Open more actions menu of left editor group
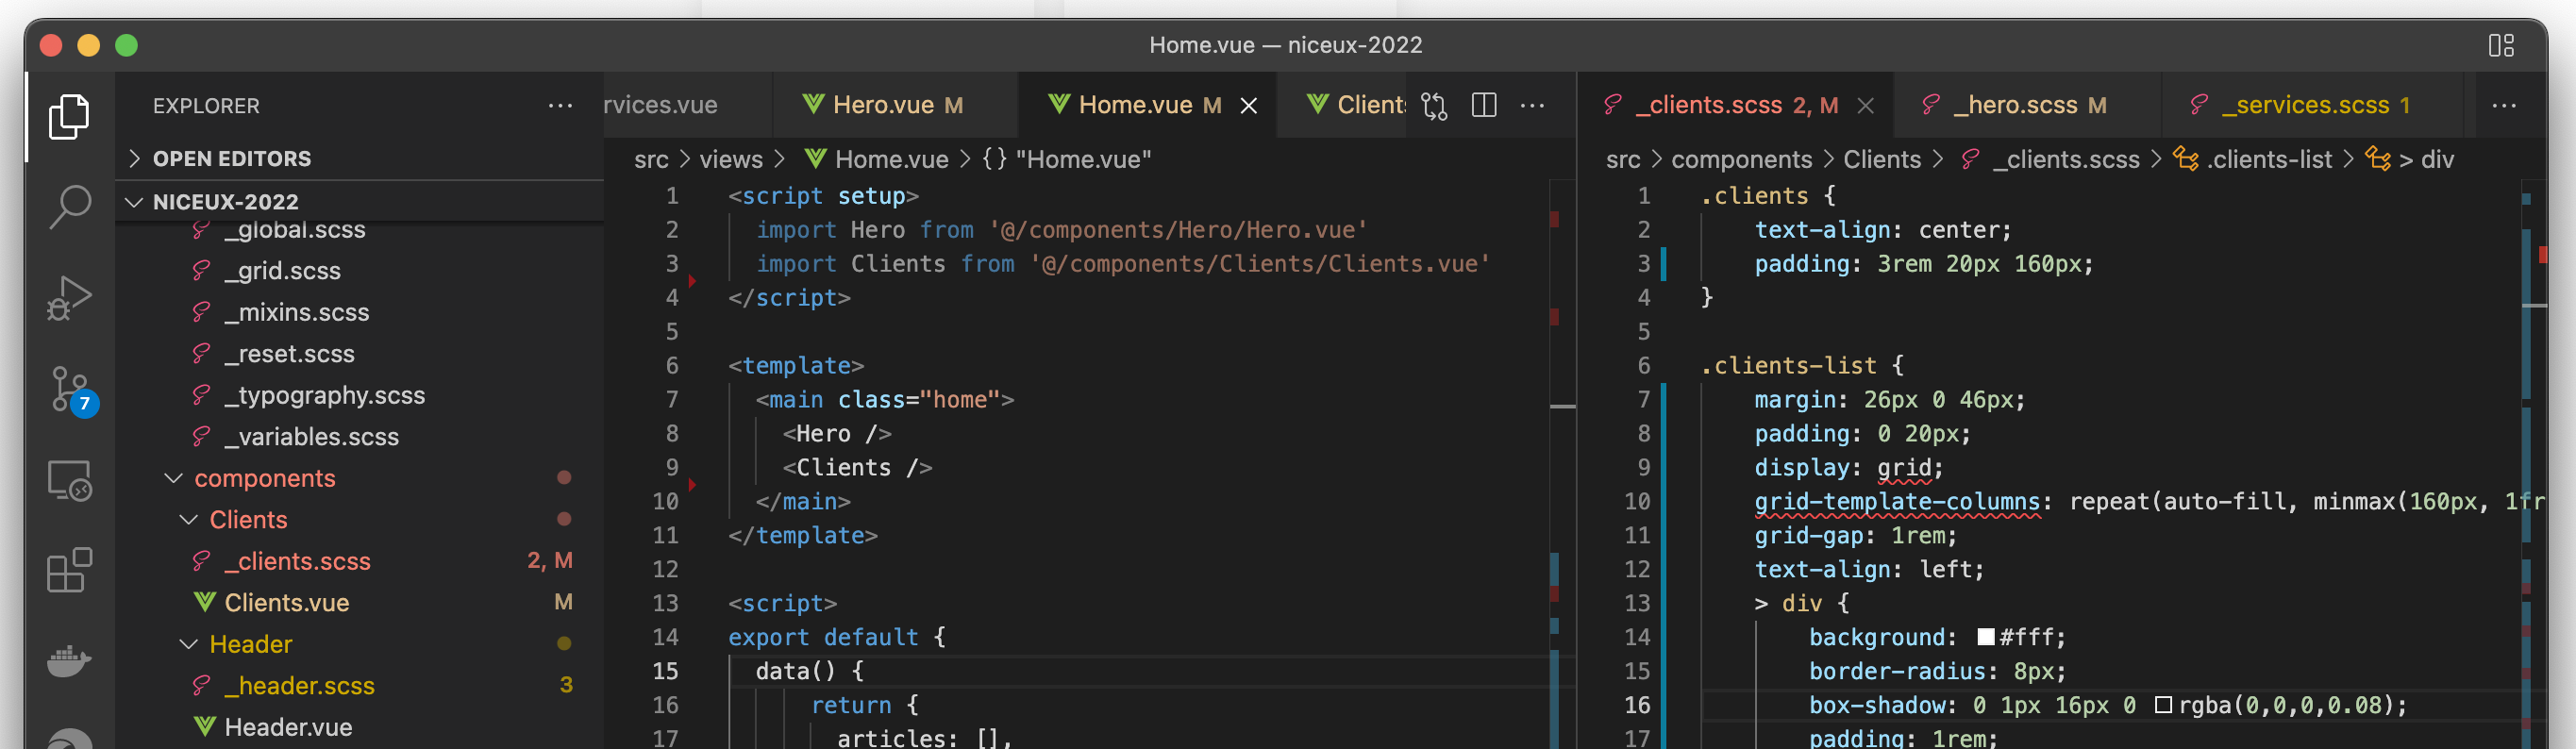This screenshot has width=2576, height=749. click(1532, 105)
